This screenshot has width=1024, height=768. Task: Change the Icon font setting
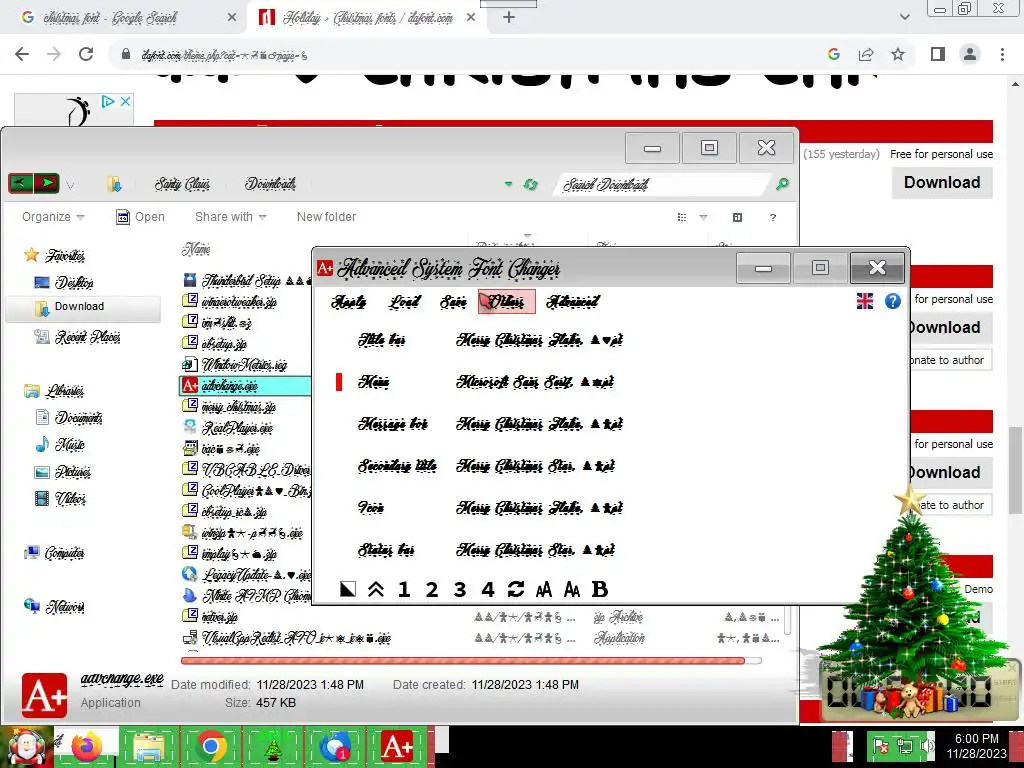click(539, 507)
